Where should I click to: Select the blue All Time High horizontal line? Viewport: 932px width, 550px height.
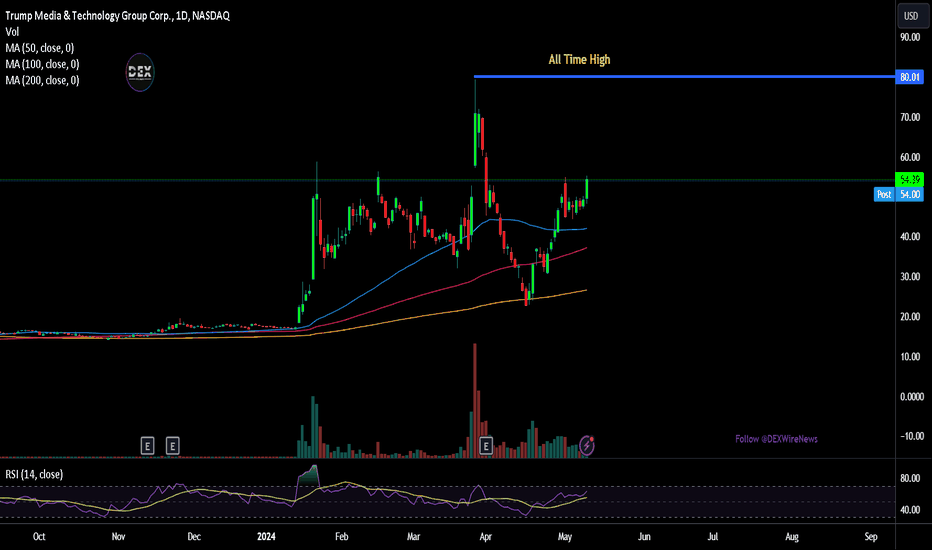(x=684, y=77)
